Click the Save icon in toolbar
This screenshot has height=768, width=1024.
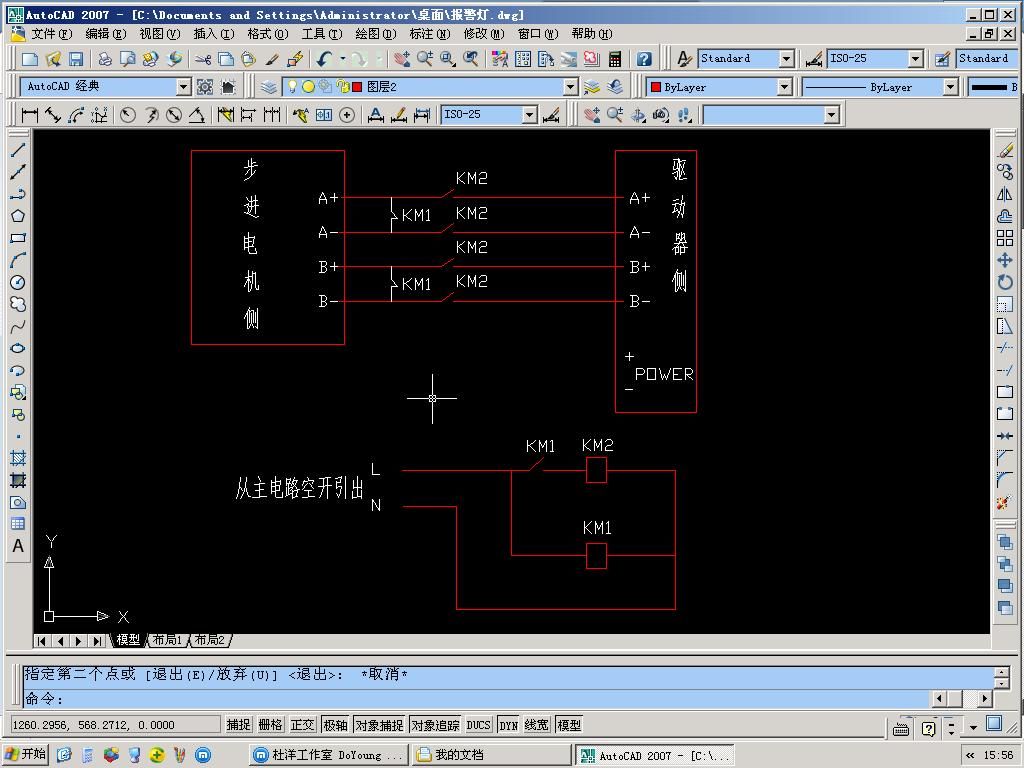76,59
